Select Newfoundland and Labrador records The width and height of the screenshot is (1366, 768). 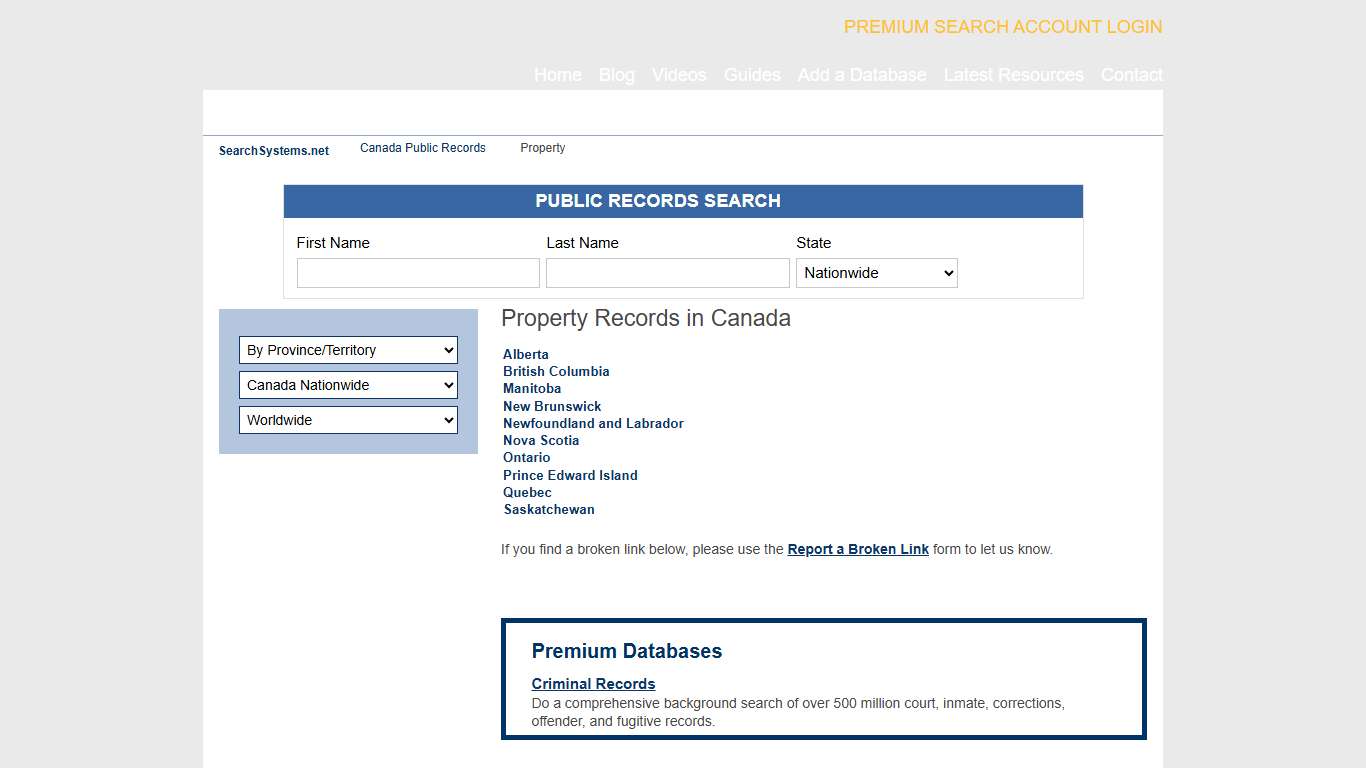click(x=593, y=423)
